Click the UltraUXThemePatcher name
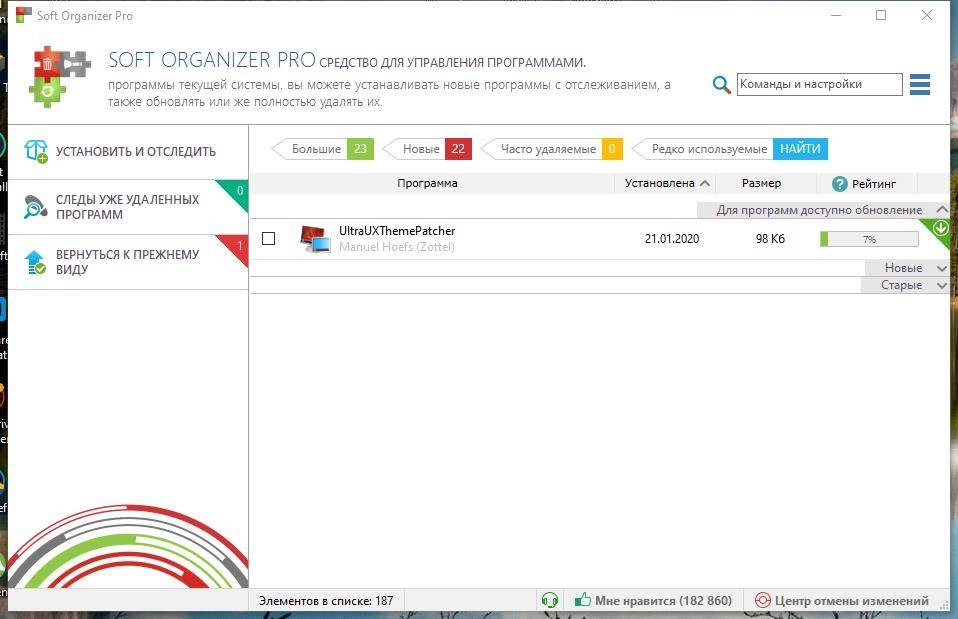The width and height of the screenshot is (958, 619). click(x=397, y=231)
